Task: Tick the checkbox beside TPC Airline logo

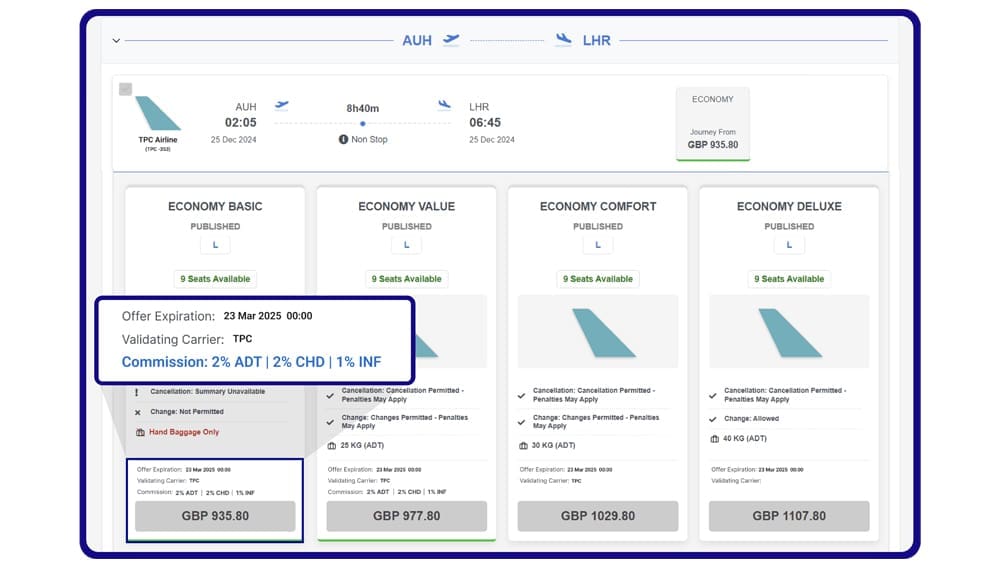Action: click(125, 89)
